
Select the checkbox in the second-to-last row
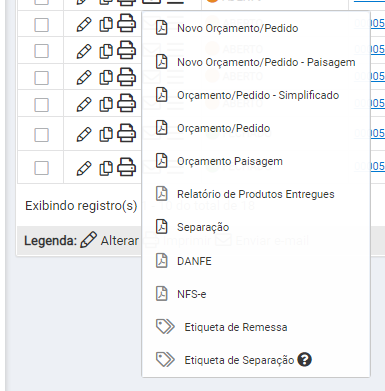pyautogui.click(x=41, y=135)
